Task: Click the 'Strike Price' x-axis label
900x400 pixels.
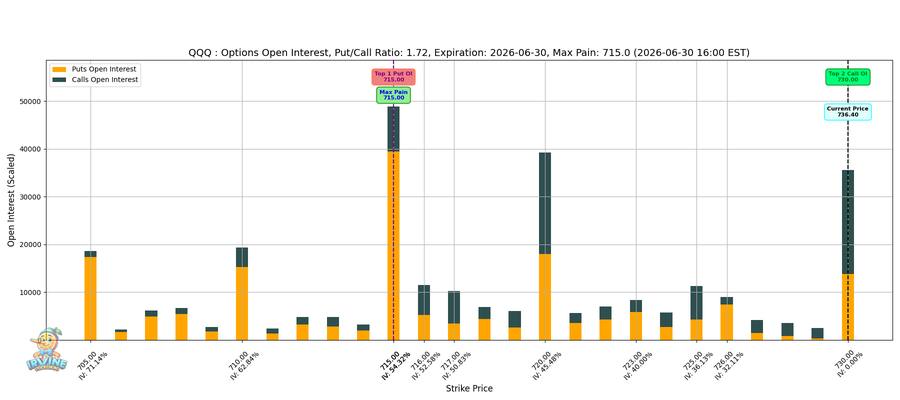Action: pyautogui.click(x=469, y=389)
